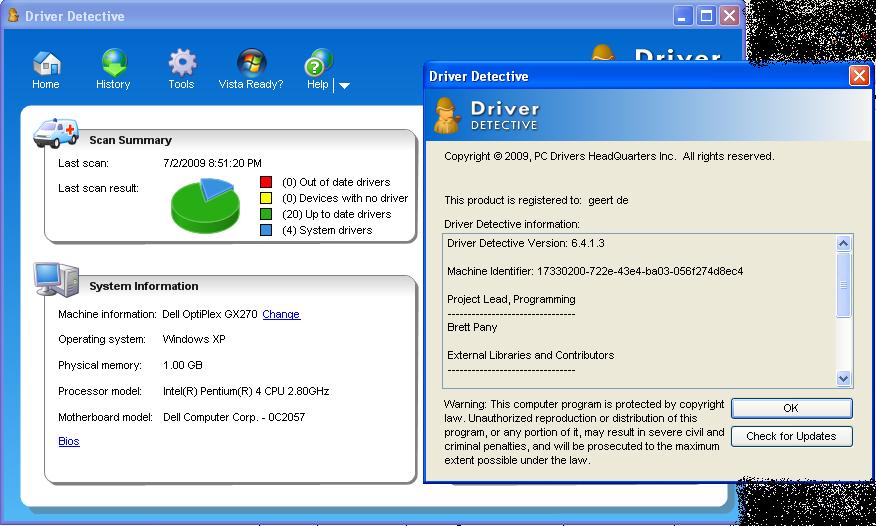Viewport: 876px width, 526px height.
Task: Click the blue System drivers swatch
Action: [266, 230]
